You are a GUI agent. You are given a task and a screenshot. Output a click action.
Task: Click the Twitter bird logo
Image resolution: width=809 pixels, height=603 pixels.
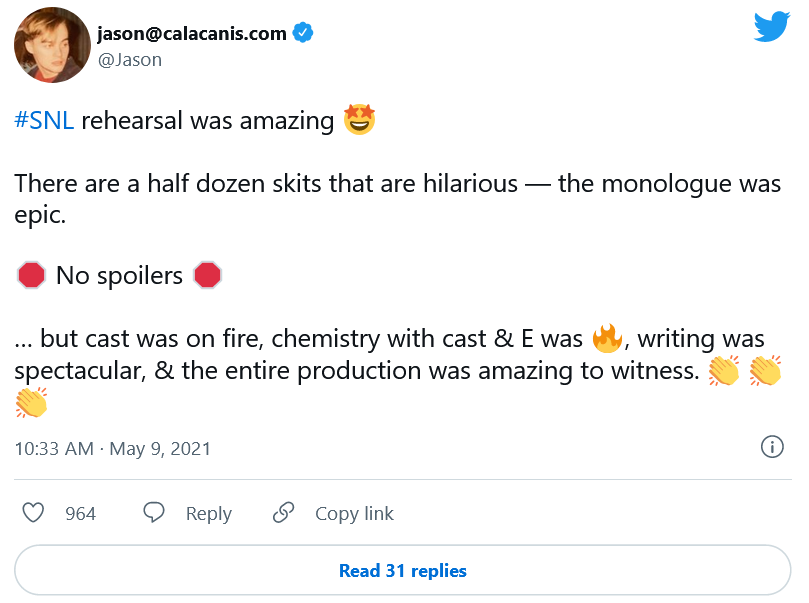[772, 27]
